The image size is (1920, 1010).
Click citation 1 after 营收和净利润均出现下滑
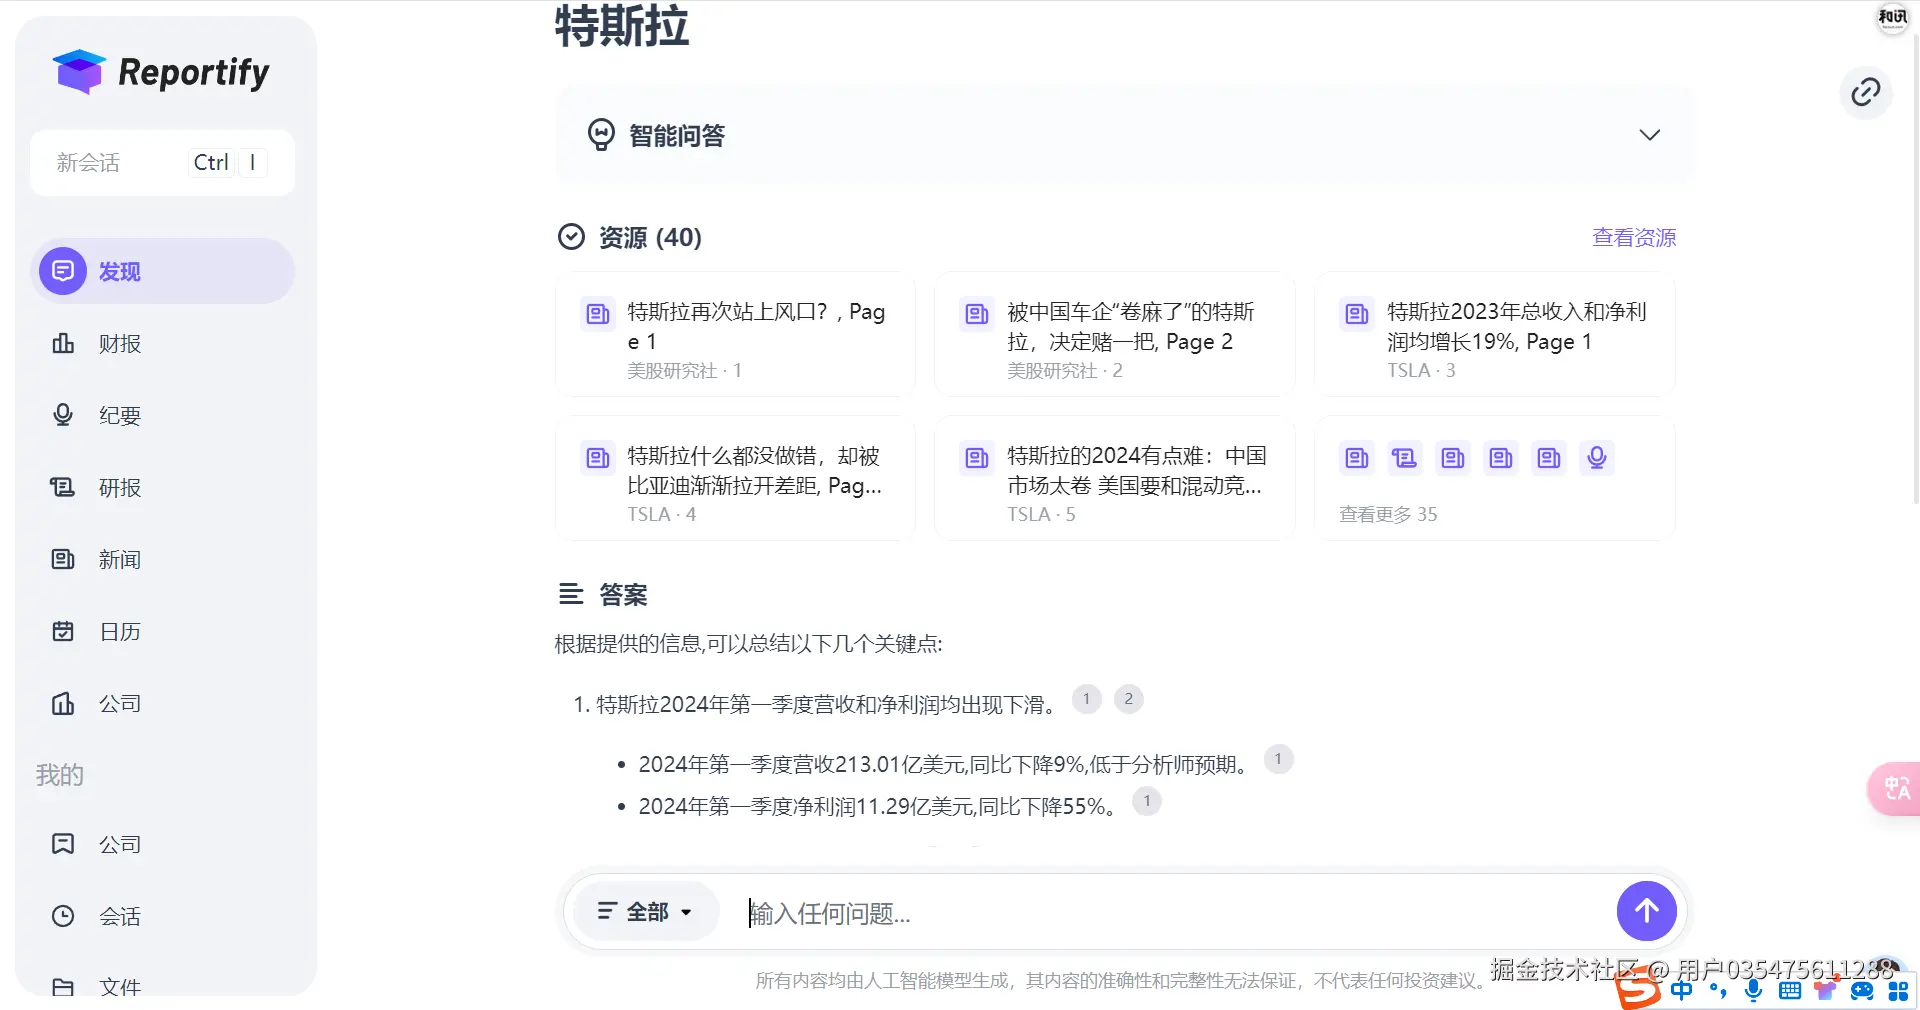click(1086, 699)
